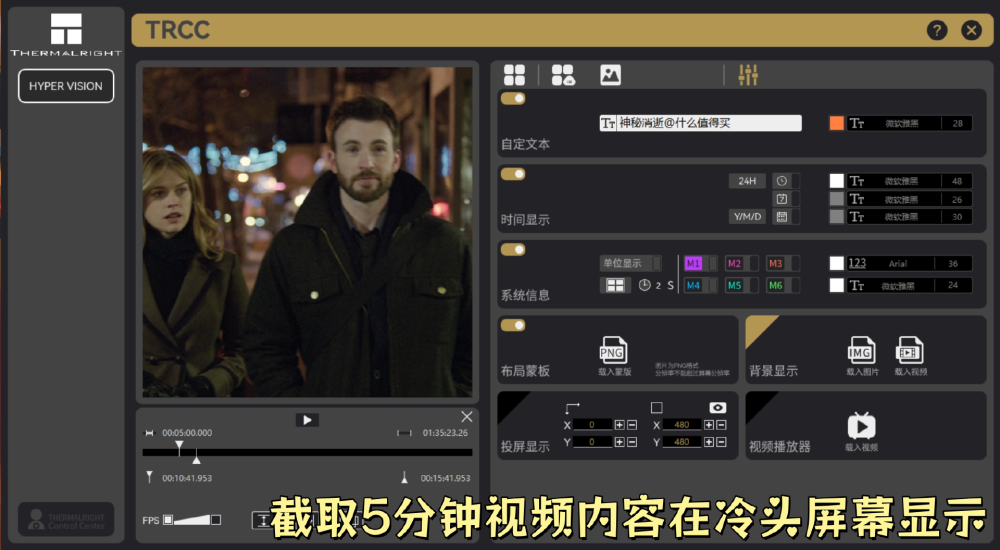1000x550 pixels.
Task: Click the refresh interval clock icon
Action: (644, 285)
